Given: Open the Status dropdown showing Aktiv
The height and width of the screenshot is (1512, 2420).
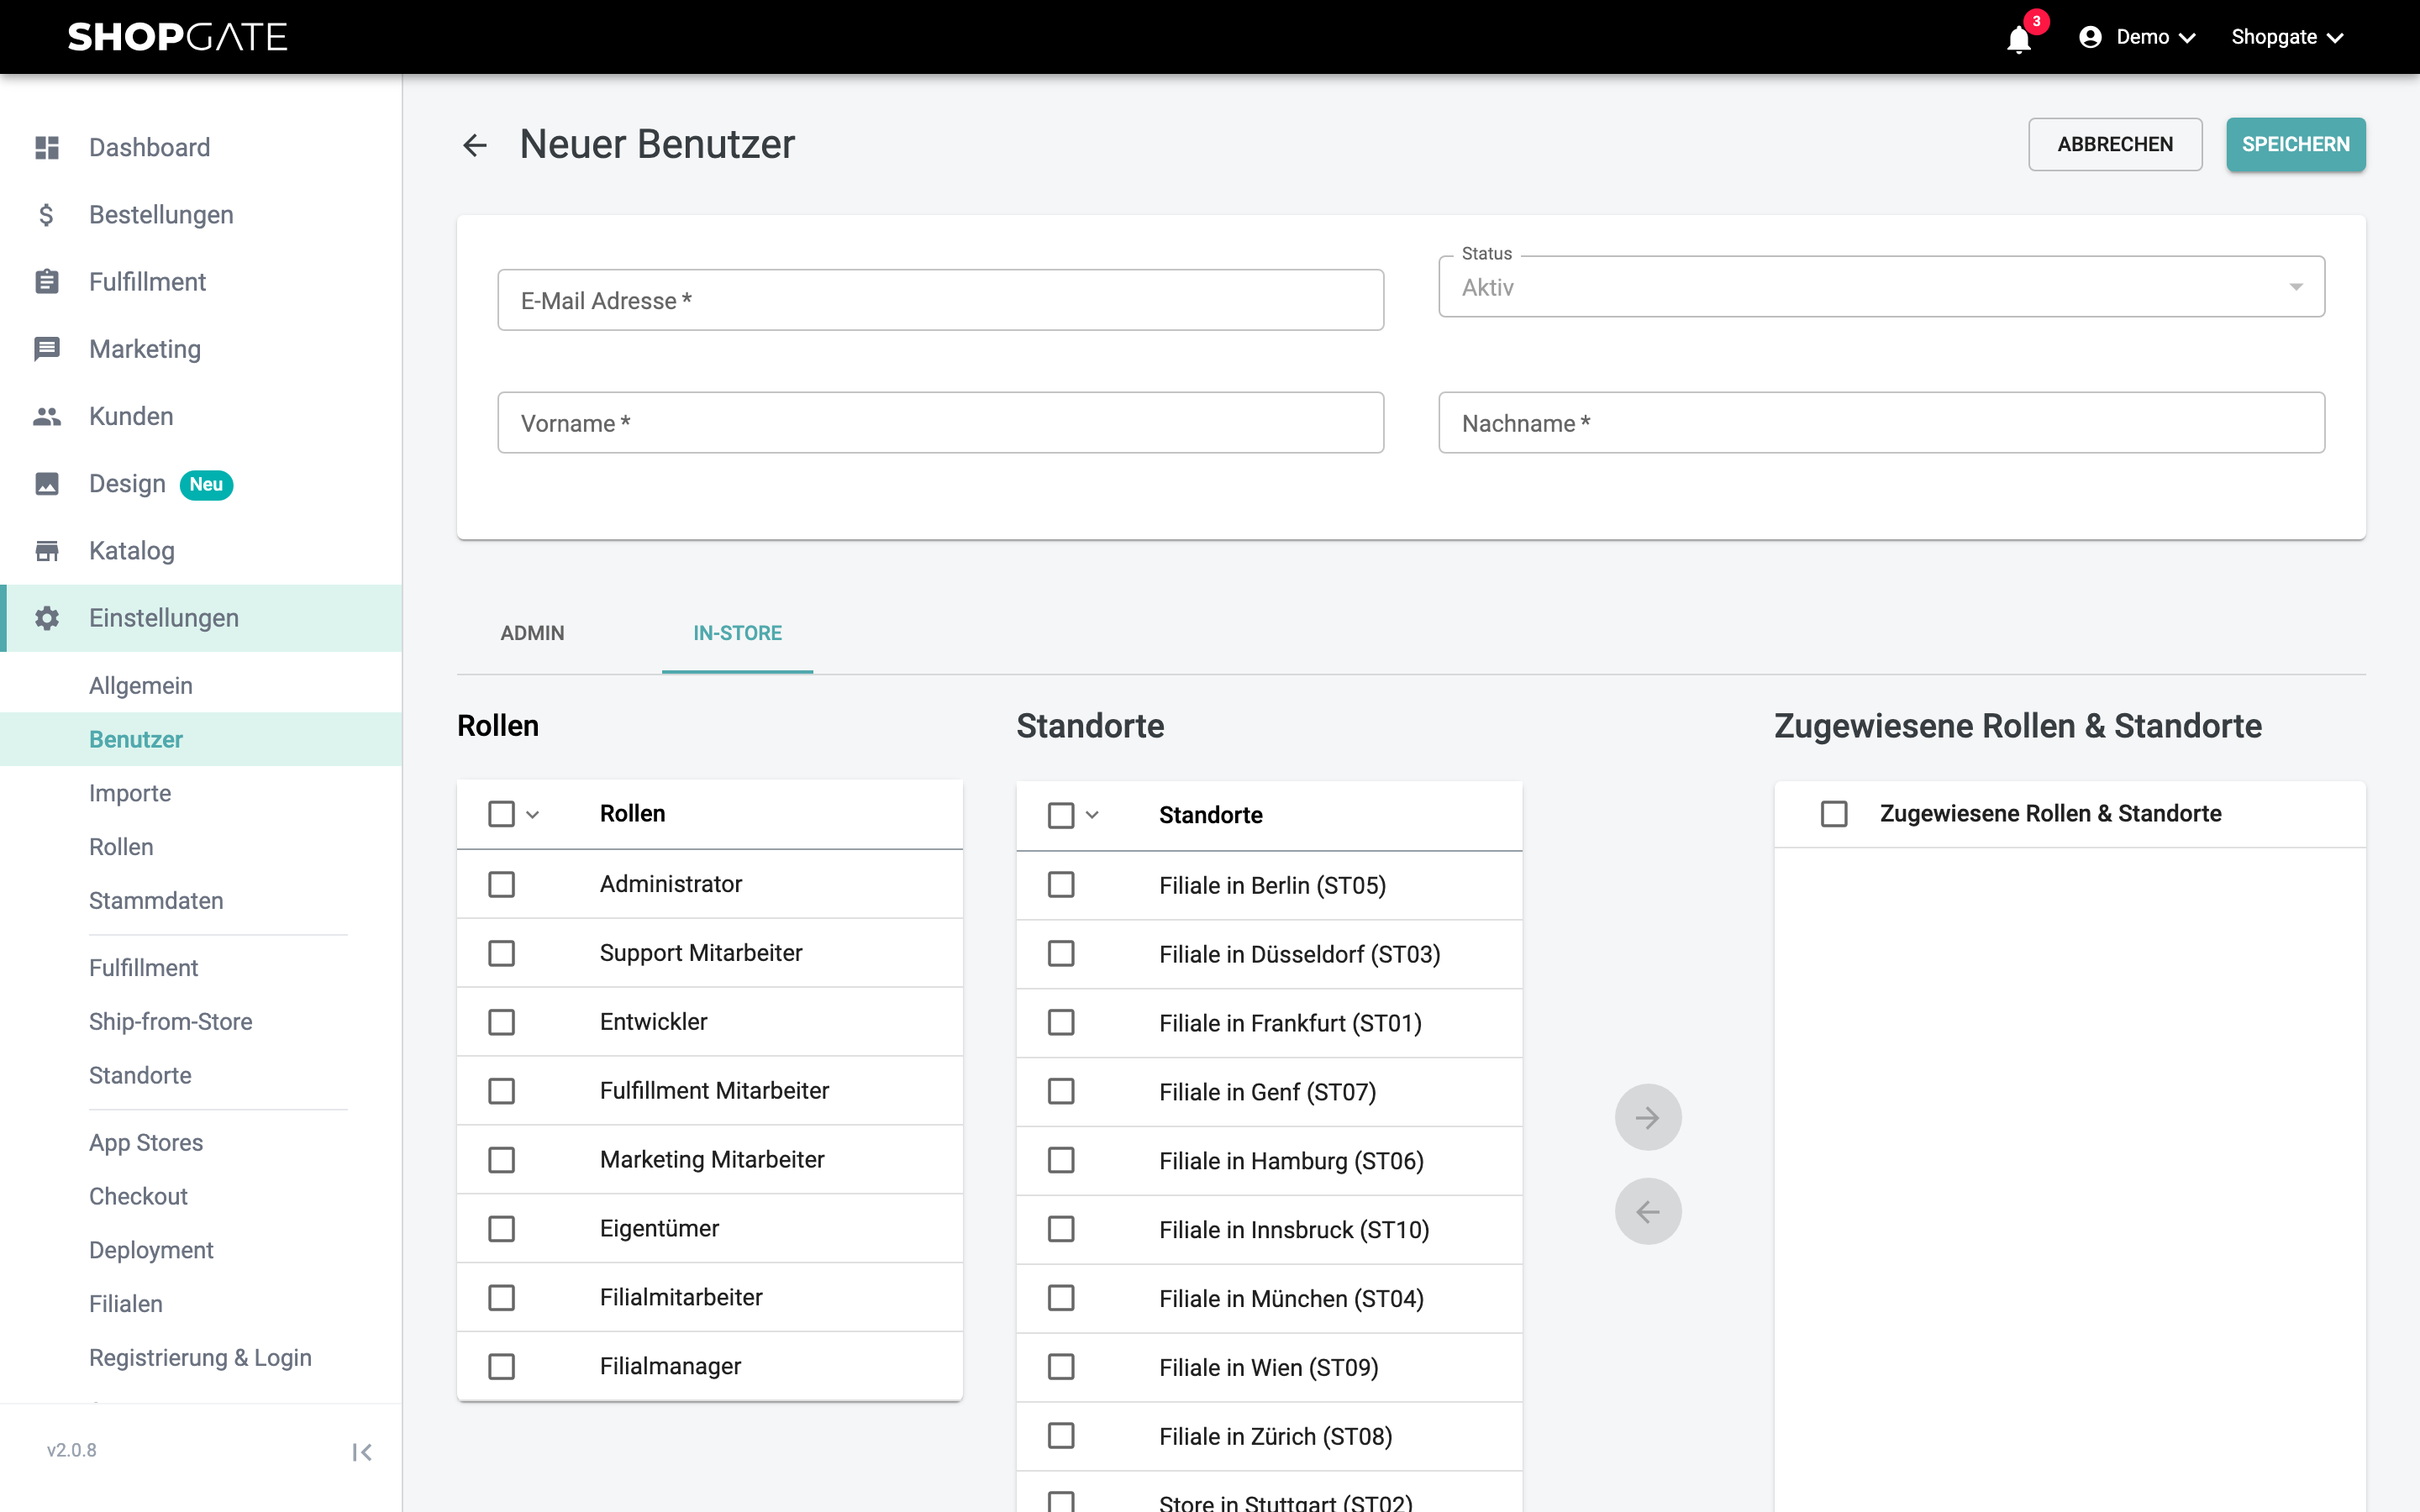Looking at the screenshot, I should tap(1881, 287).
